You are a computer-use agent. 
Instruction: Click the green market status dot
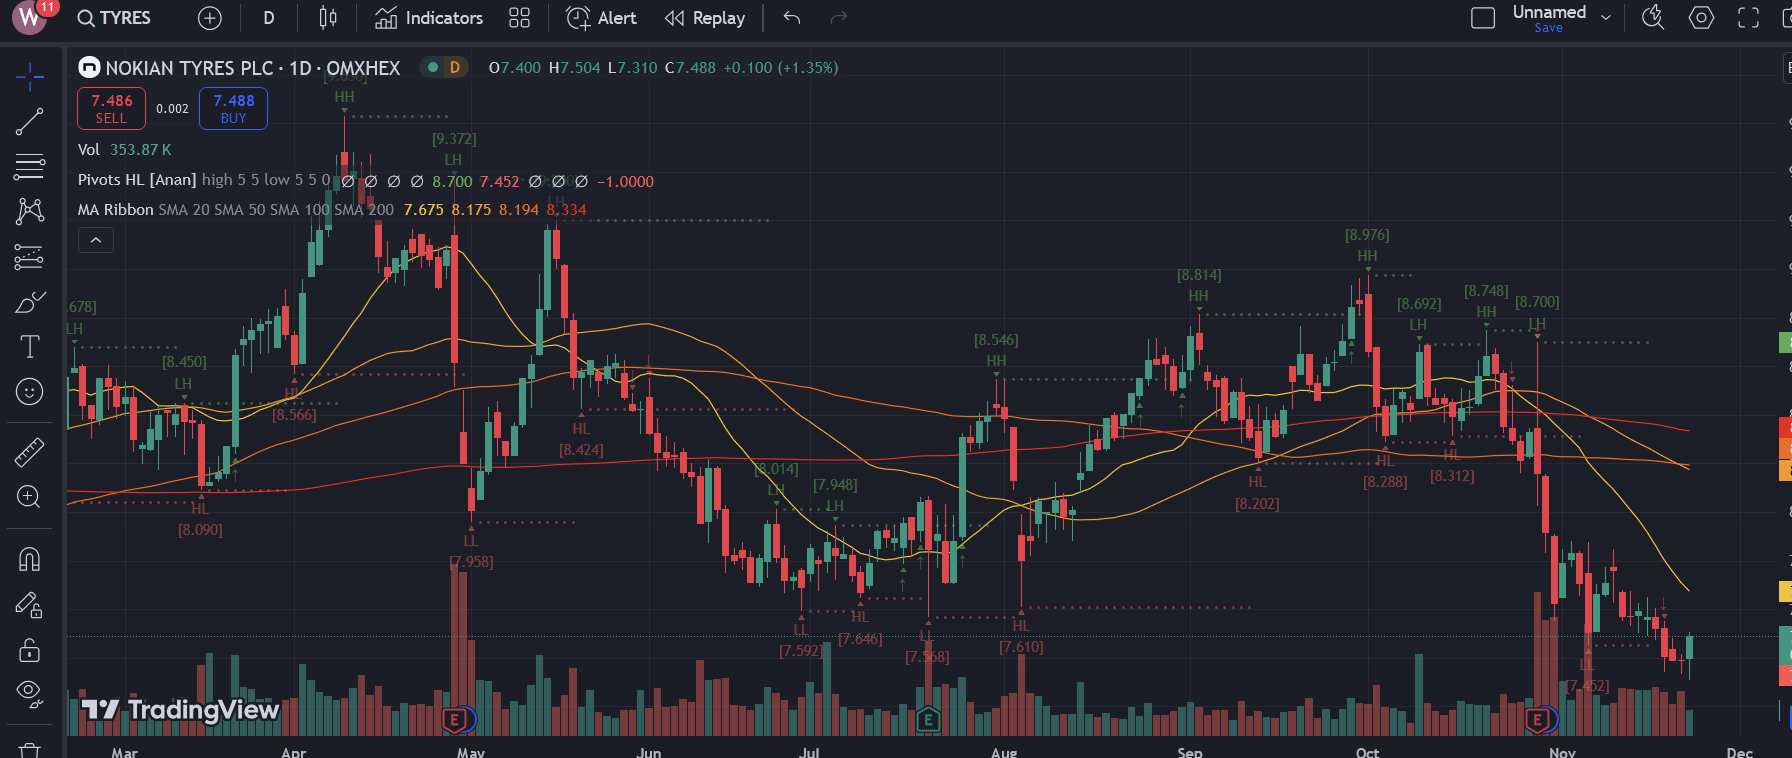point(433,68)
